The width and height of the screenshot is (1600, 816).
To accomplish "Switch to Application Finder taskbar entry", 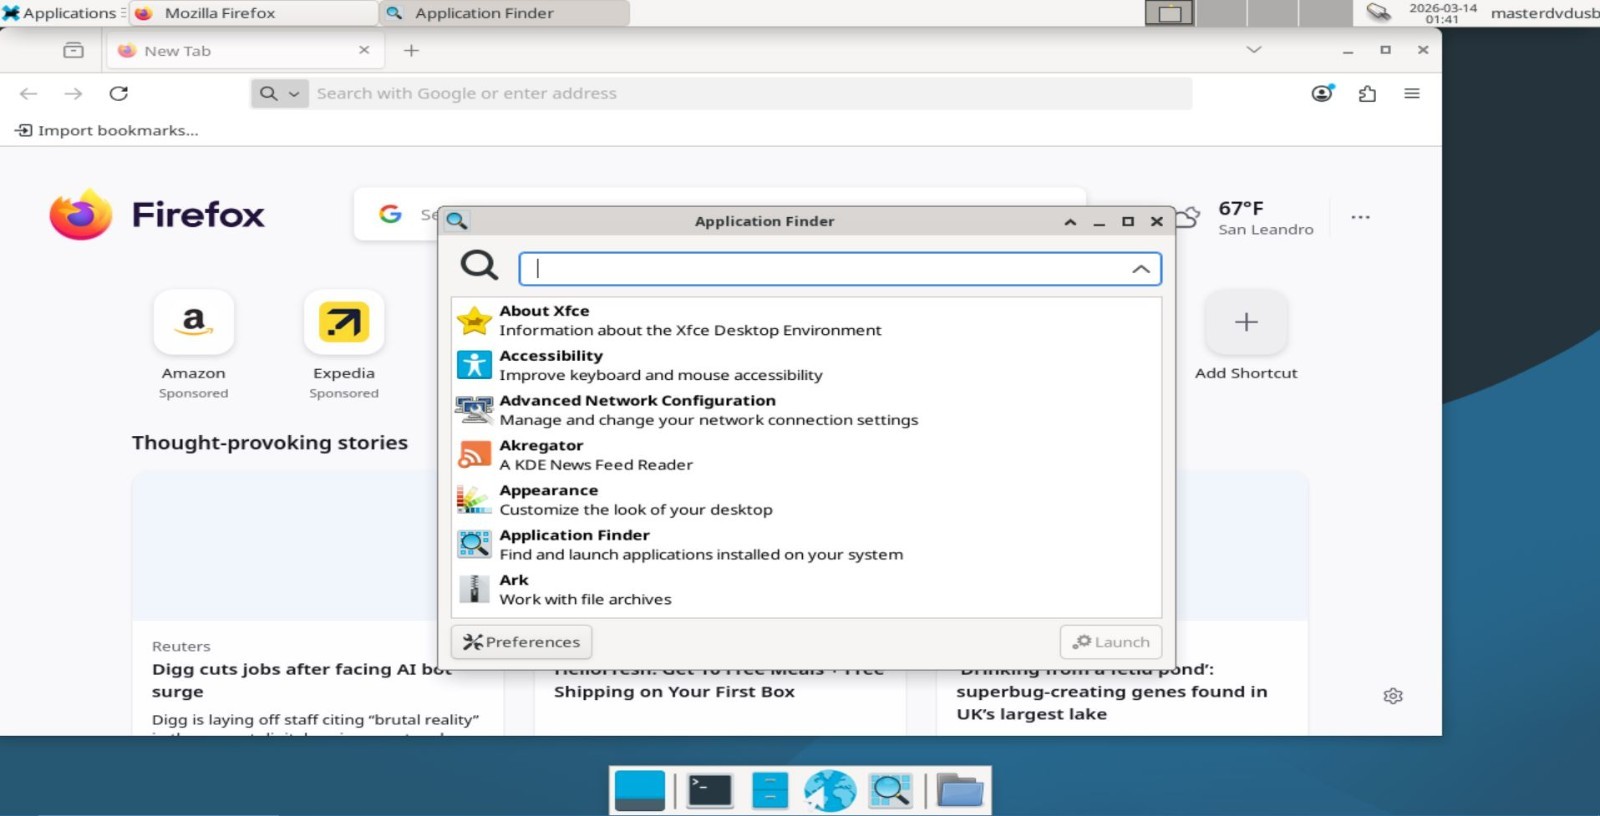I will pyautogui.click(x=504, y=13).
